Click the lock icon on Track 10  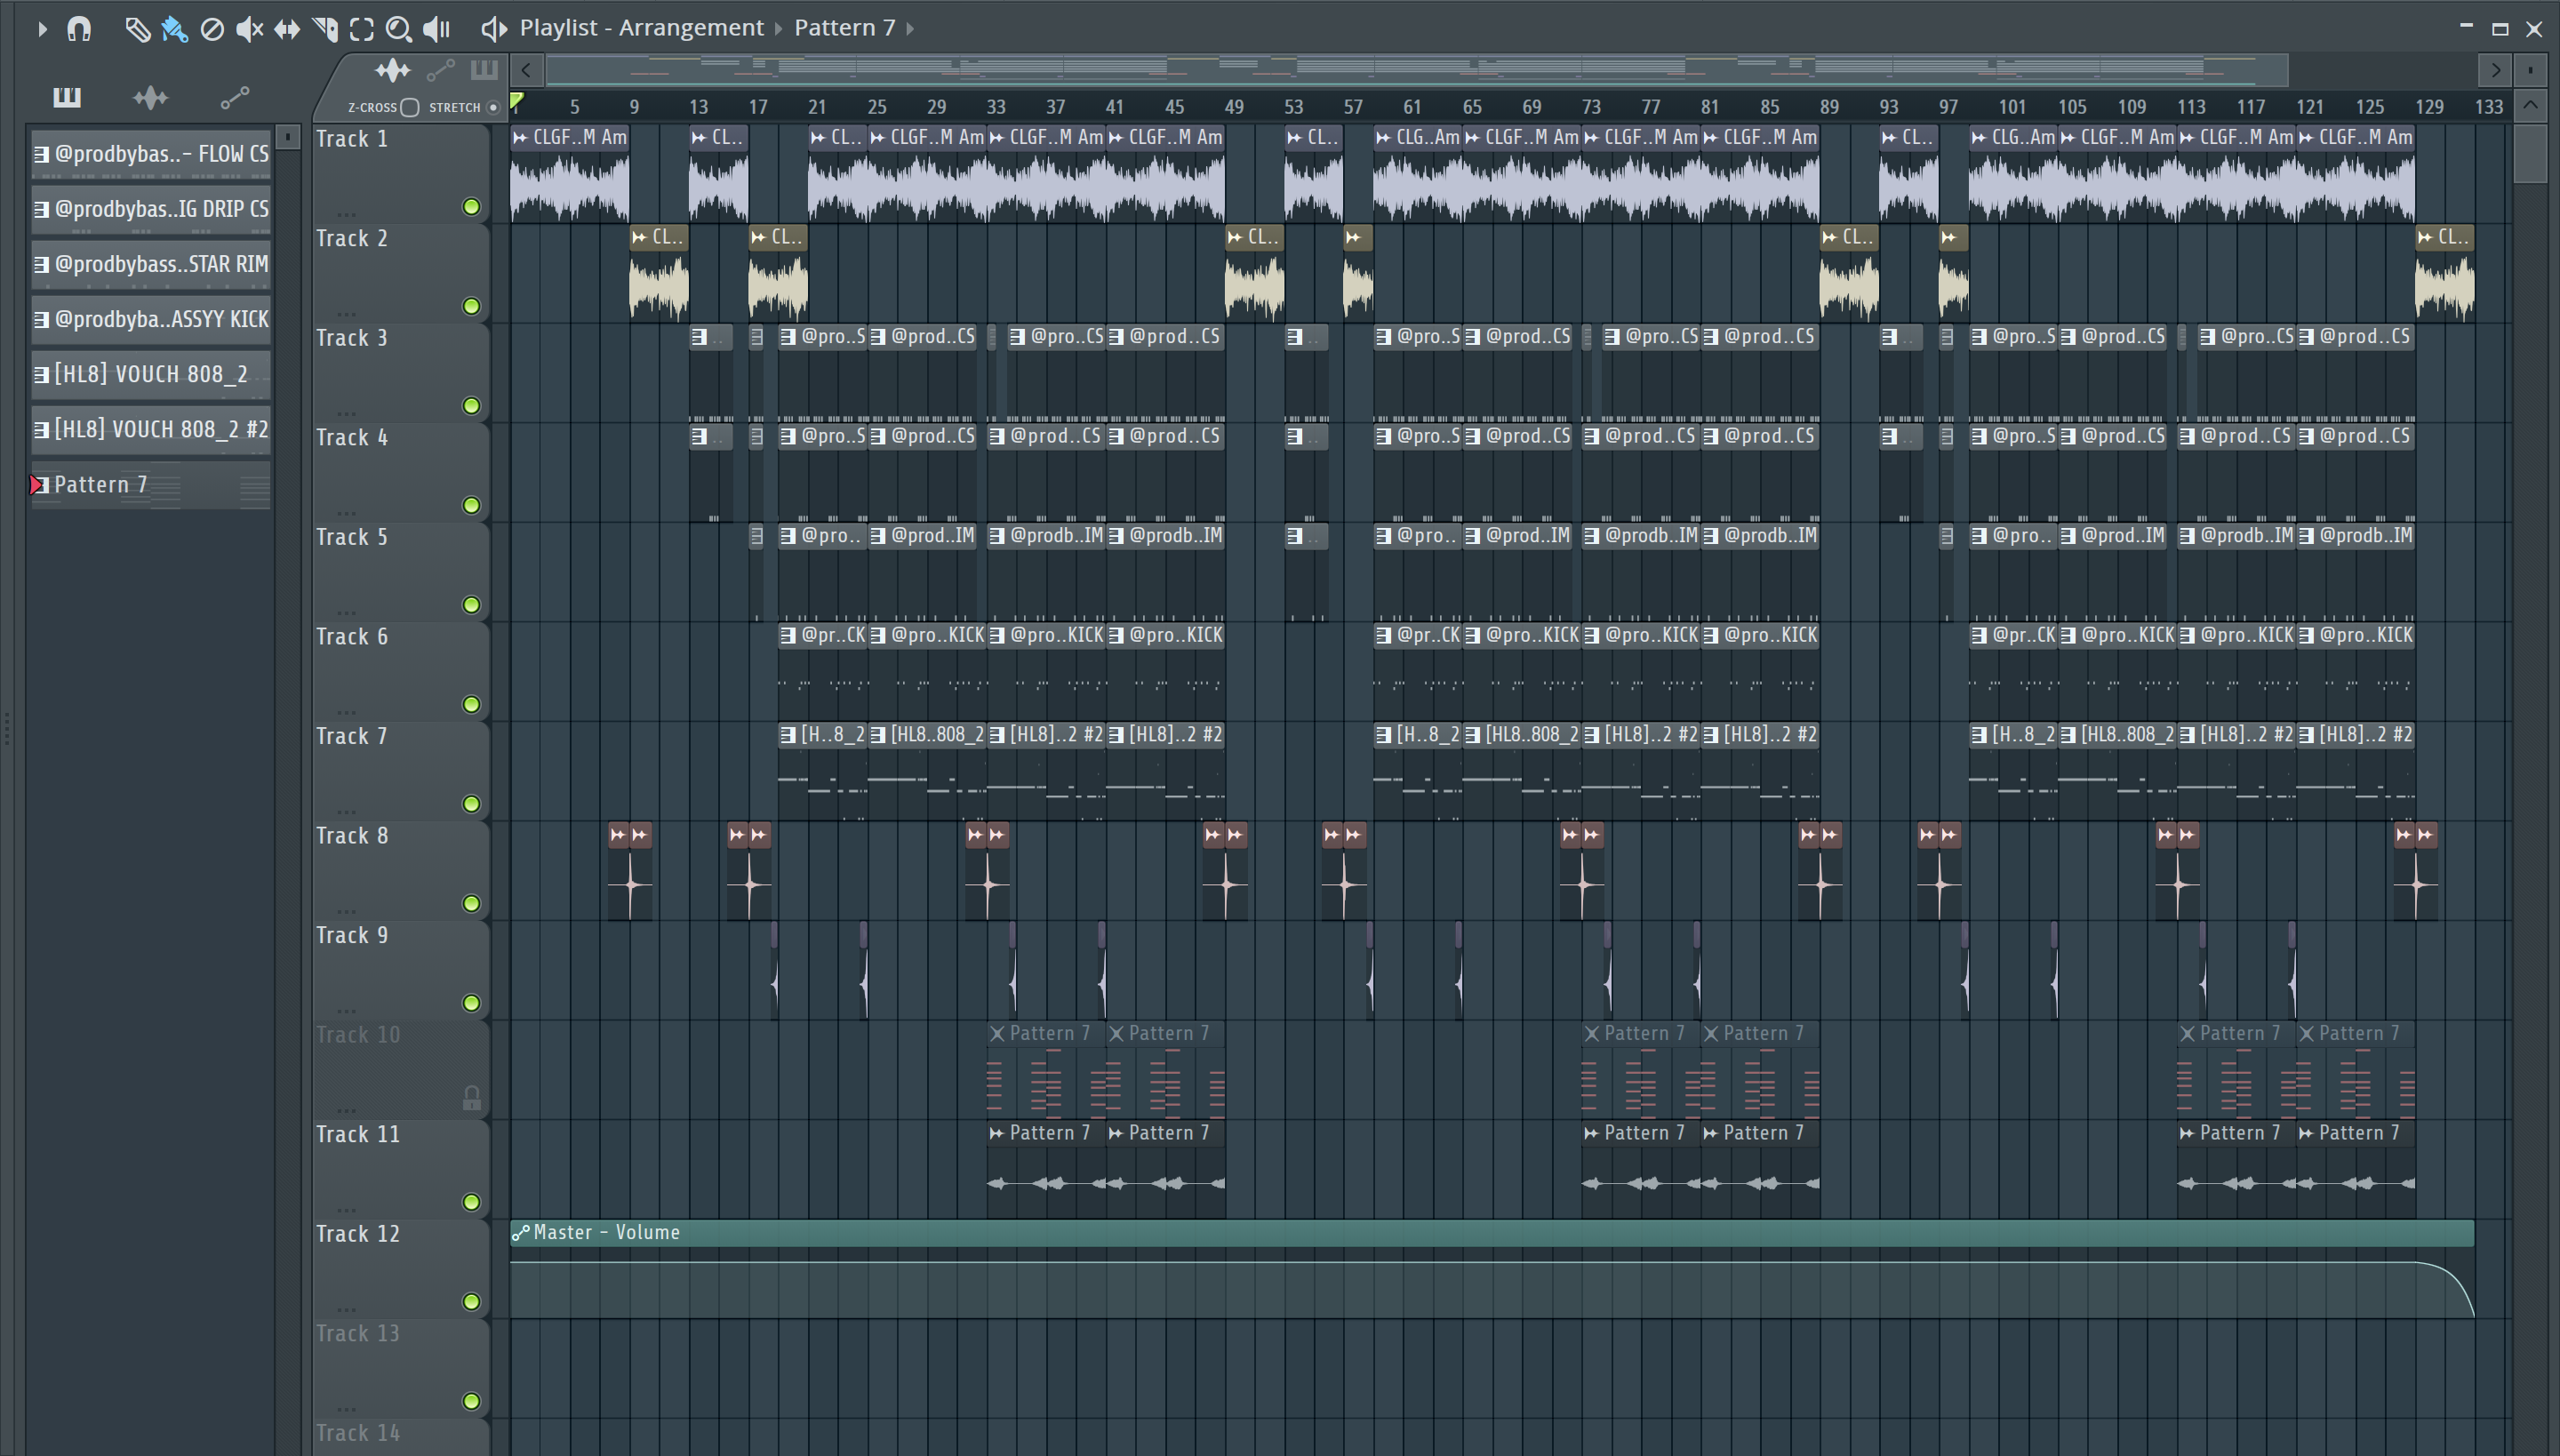(471, 1099)
